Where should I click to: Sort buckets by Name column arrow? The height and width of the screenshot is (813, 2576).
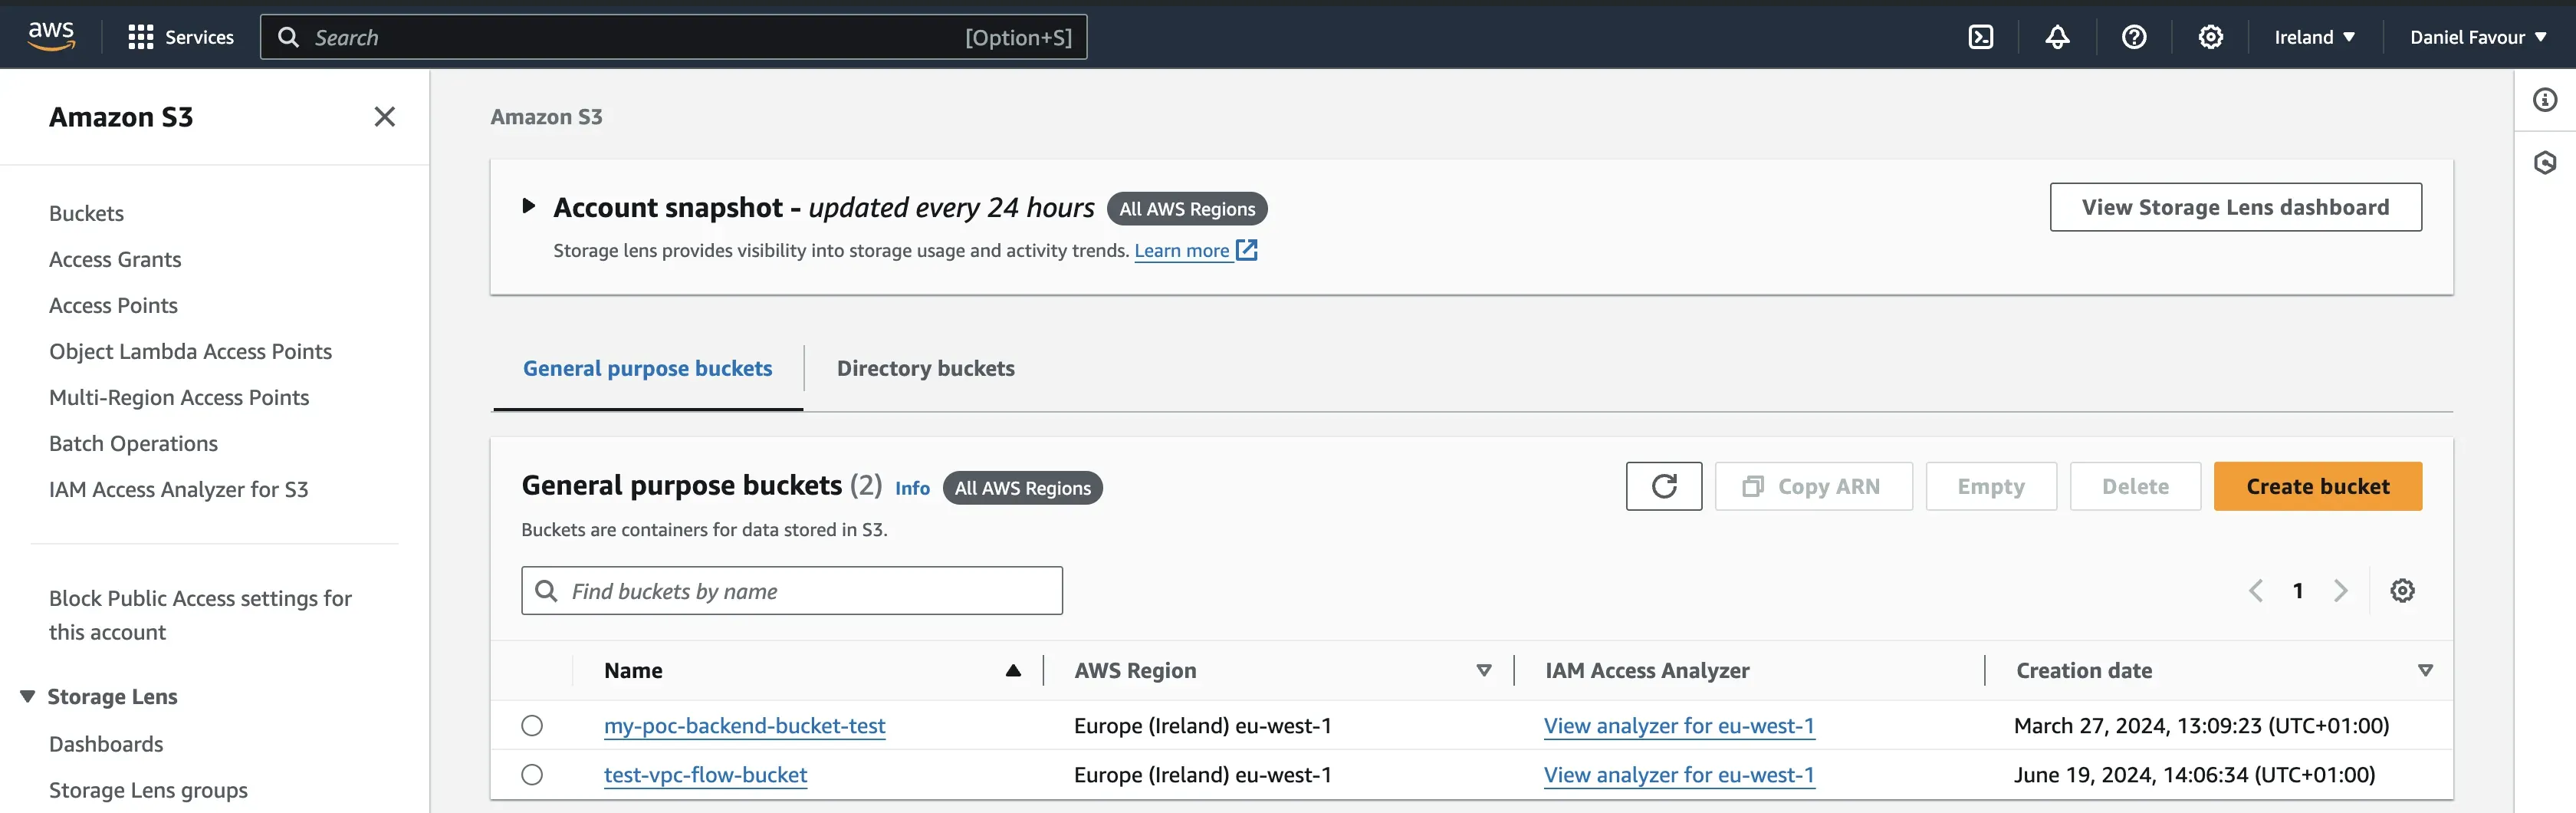(1013, 670)
